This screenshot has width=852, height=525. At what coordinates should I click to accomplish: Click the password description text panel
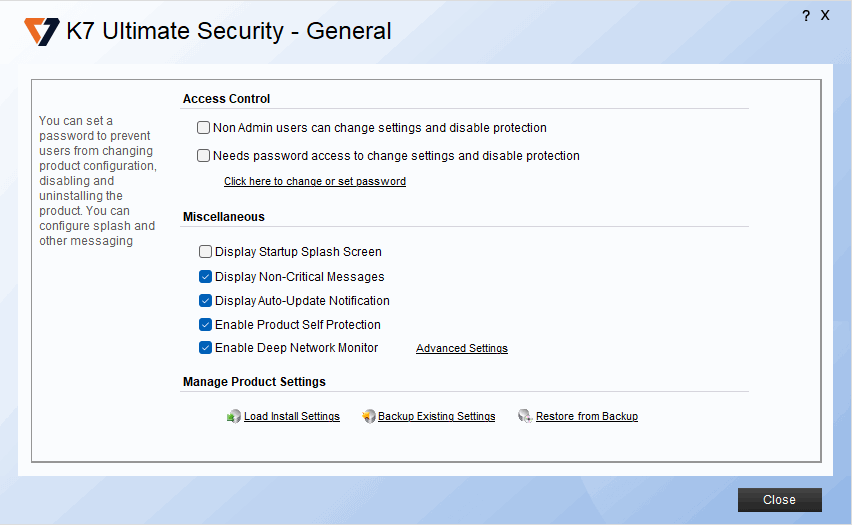tap(98, 181)
